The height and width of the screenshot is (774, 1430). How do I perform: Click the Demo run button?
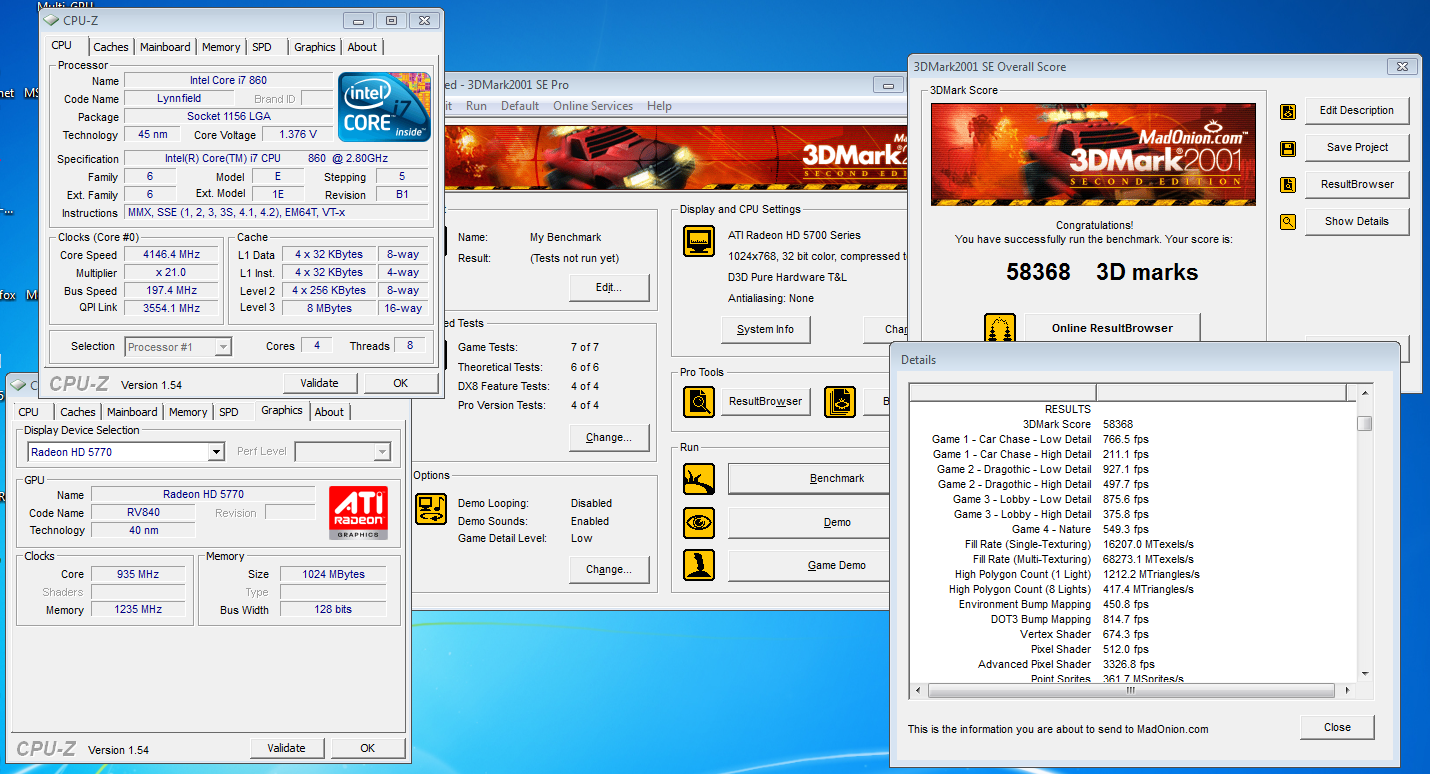(x=808, y=522)
